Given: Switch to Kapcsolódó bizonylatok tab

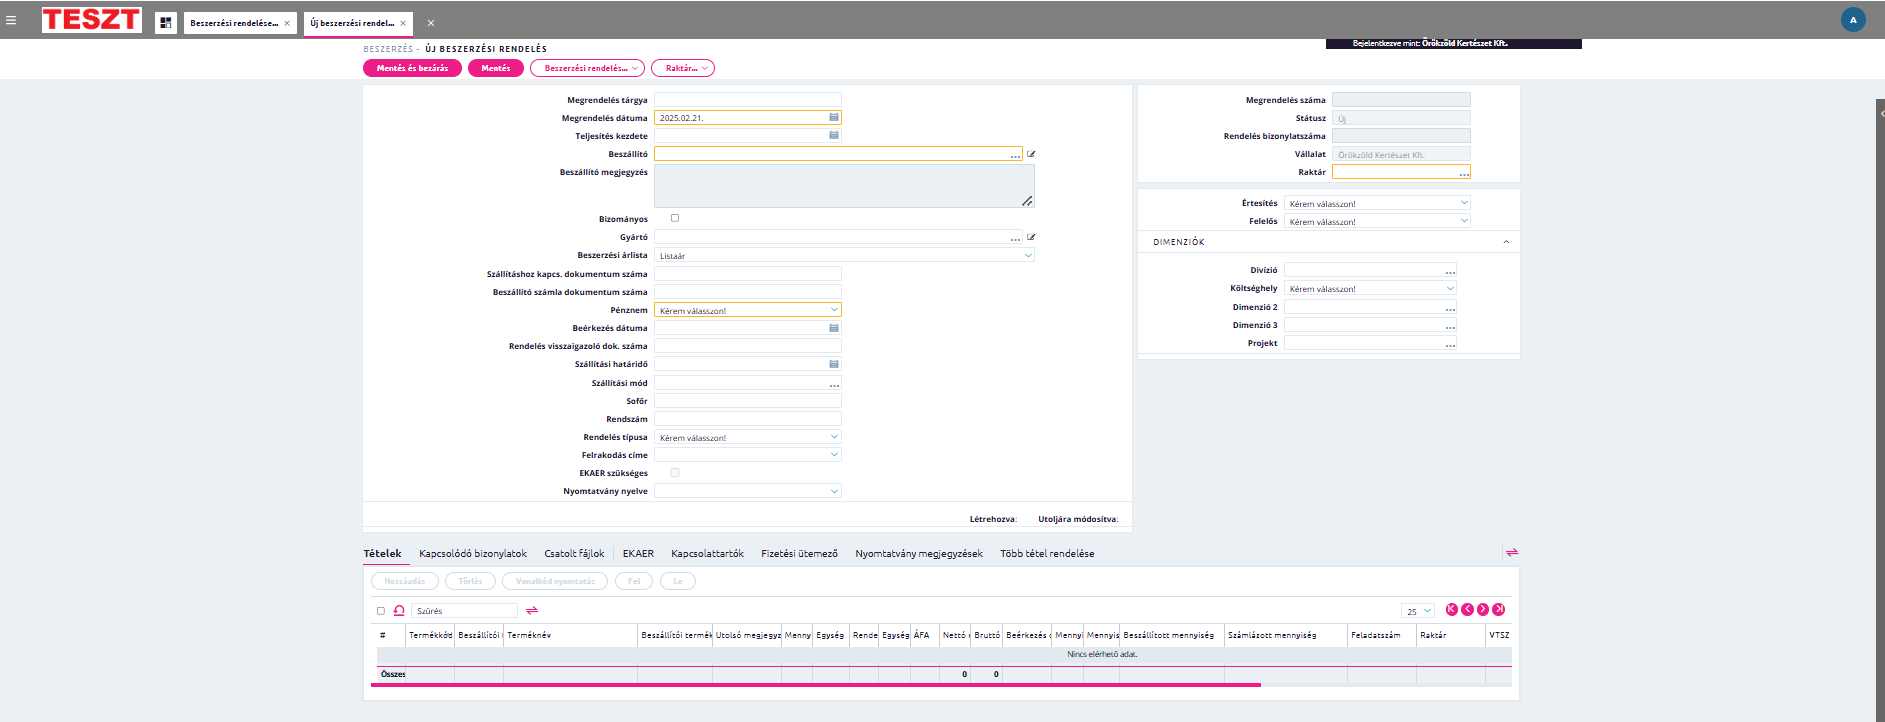Looking at the screenshot, I should tap(473, 553).
